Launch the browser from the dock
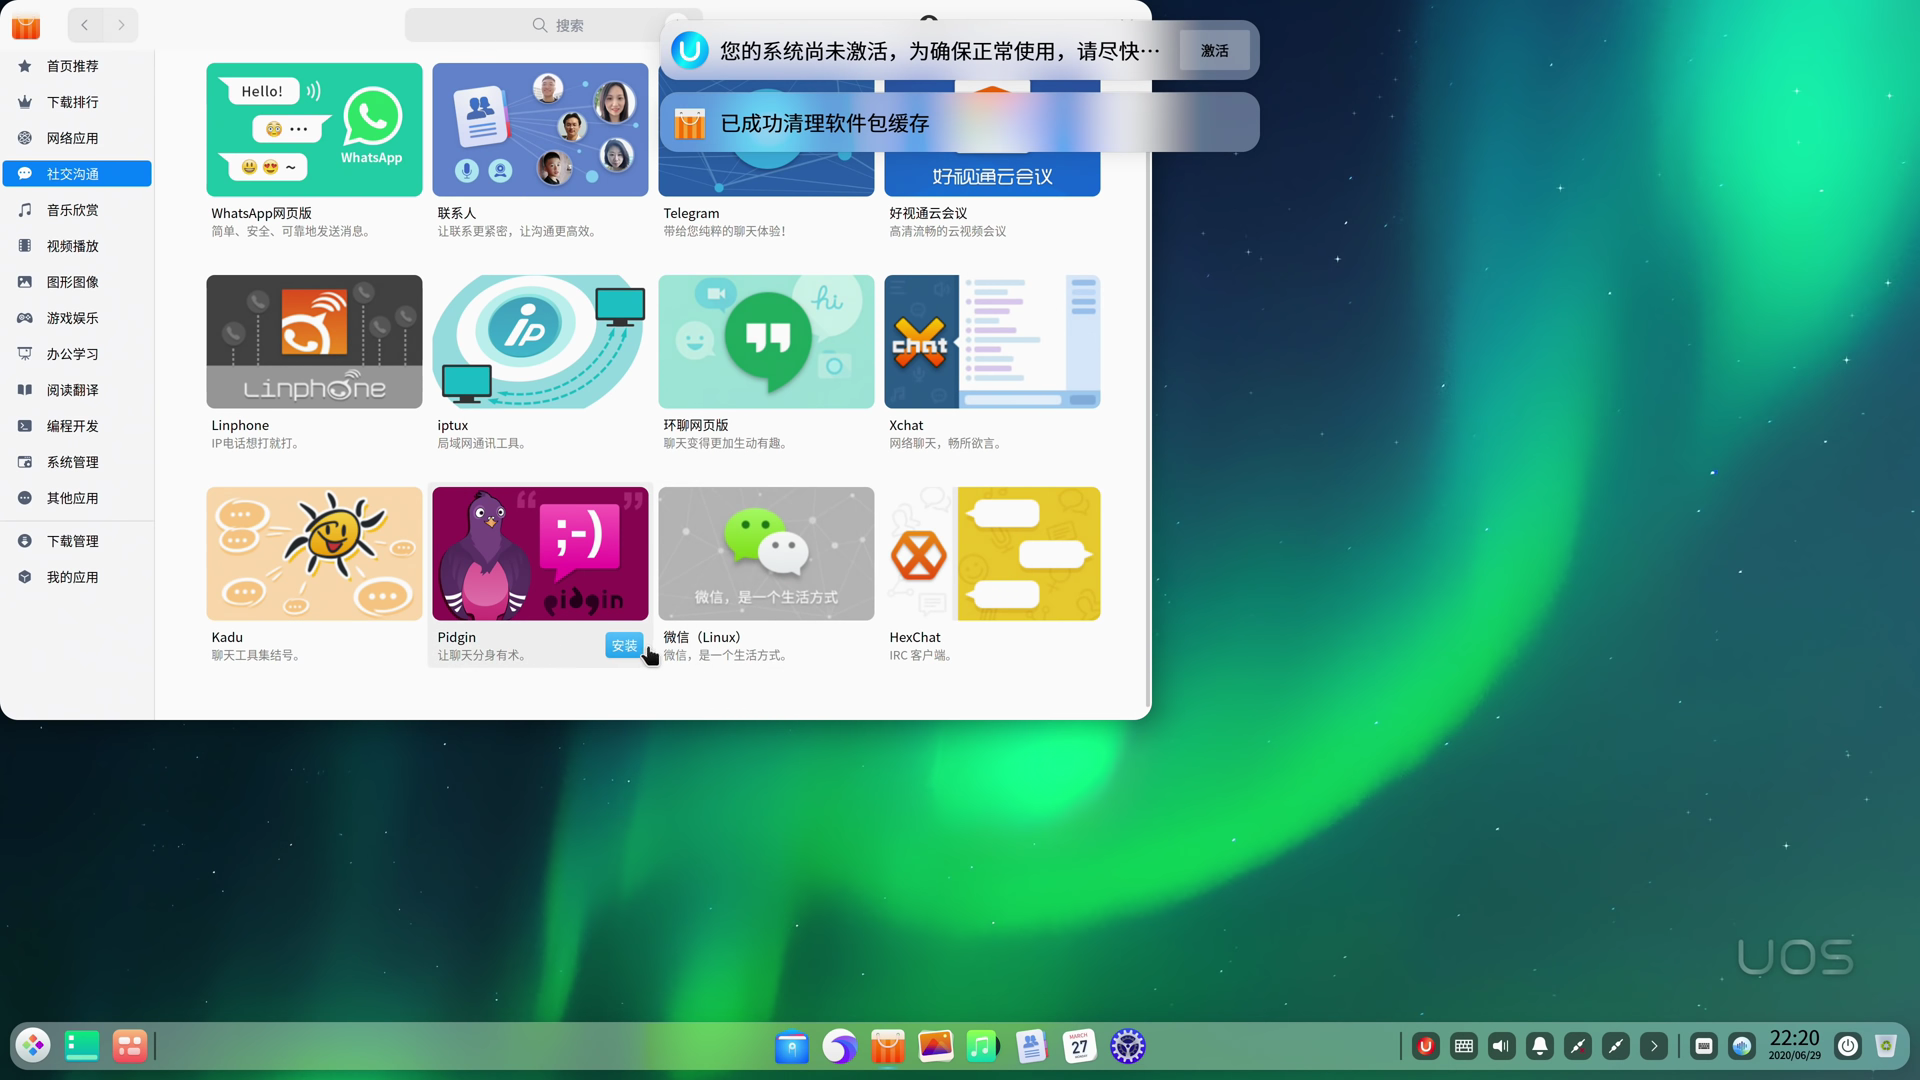 pos(840,1047)
